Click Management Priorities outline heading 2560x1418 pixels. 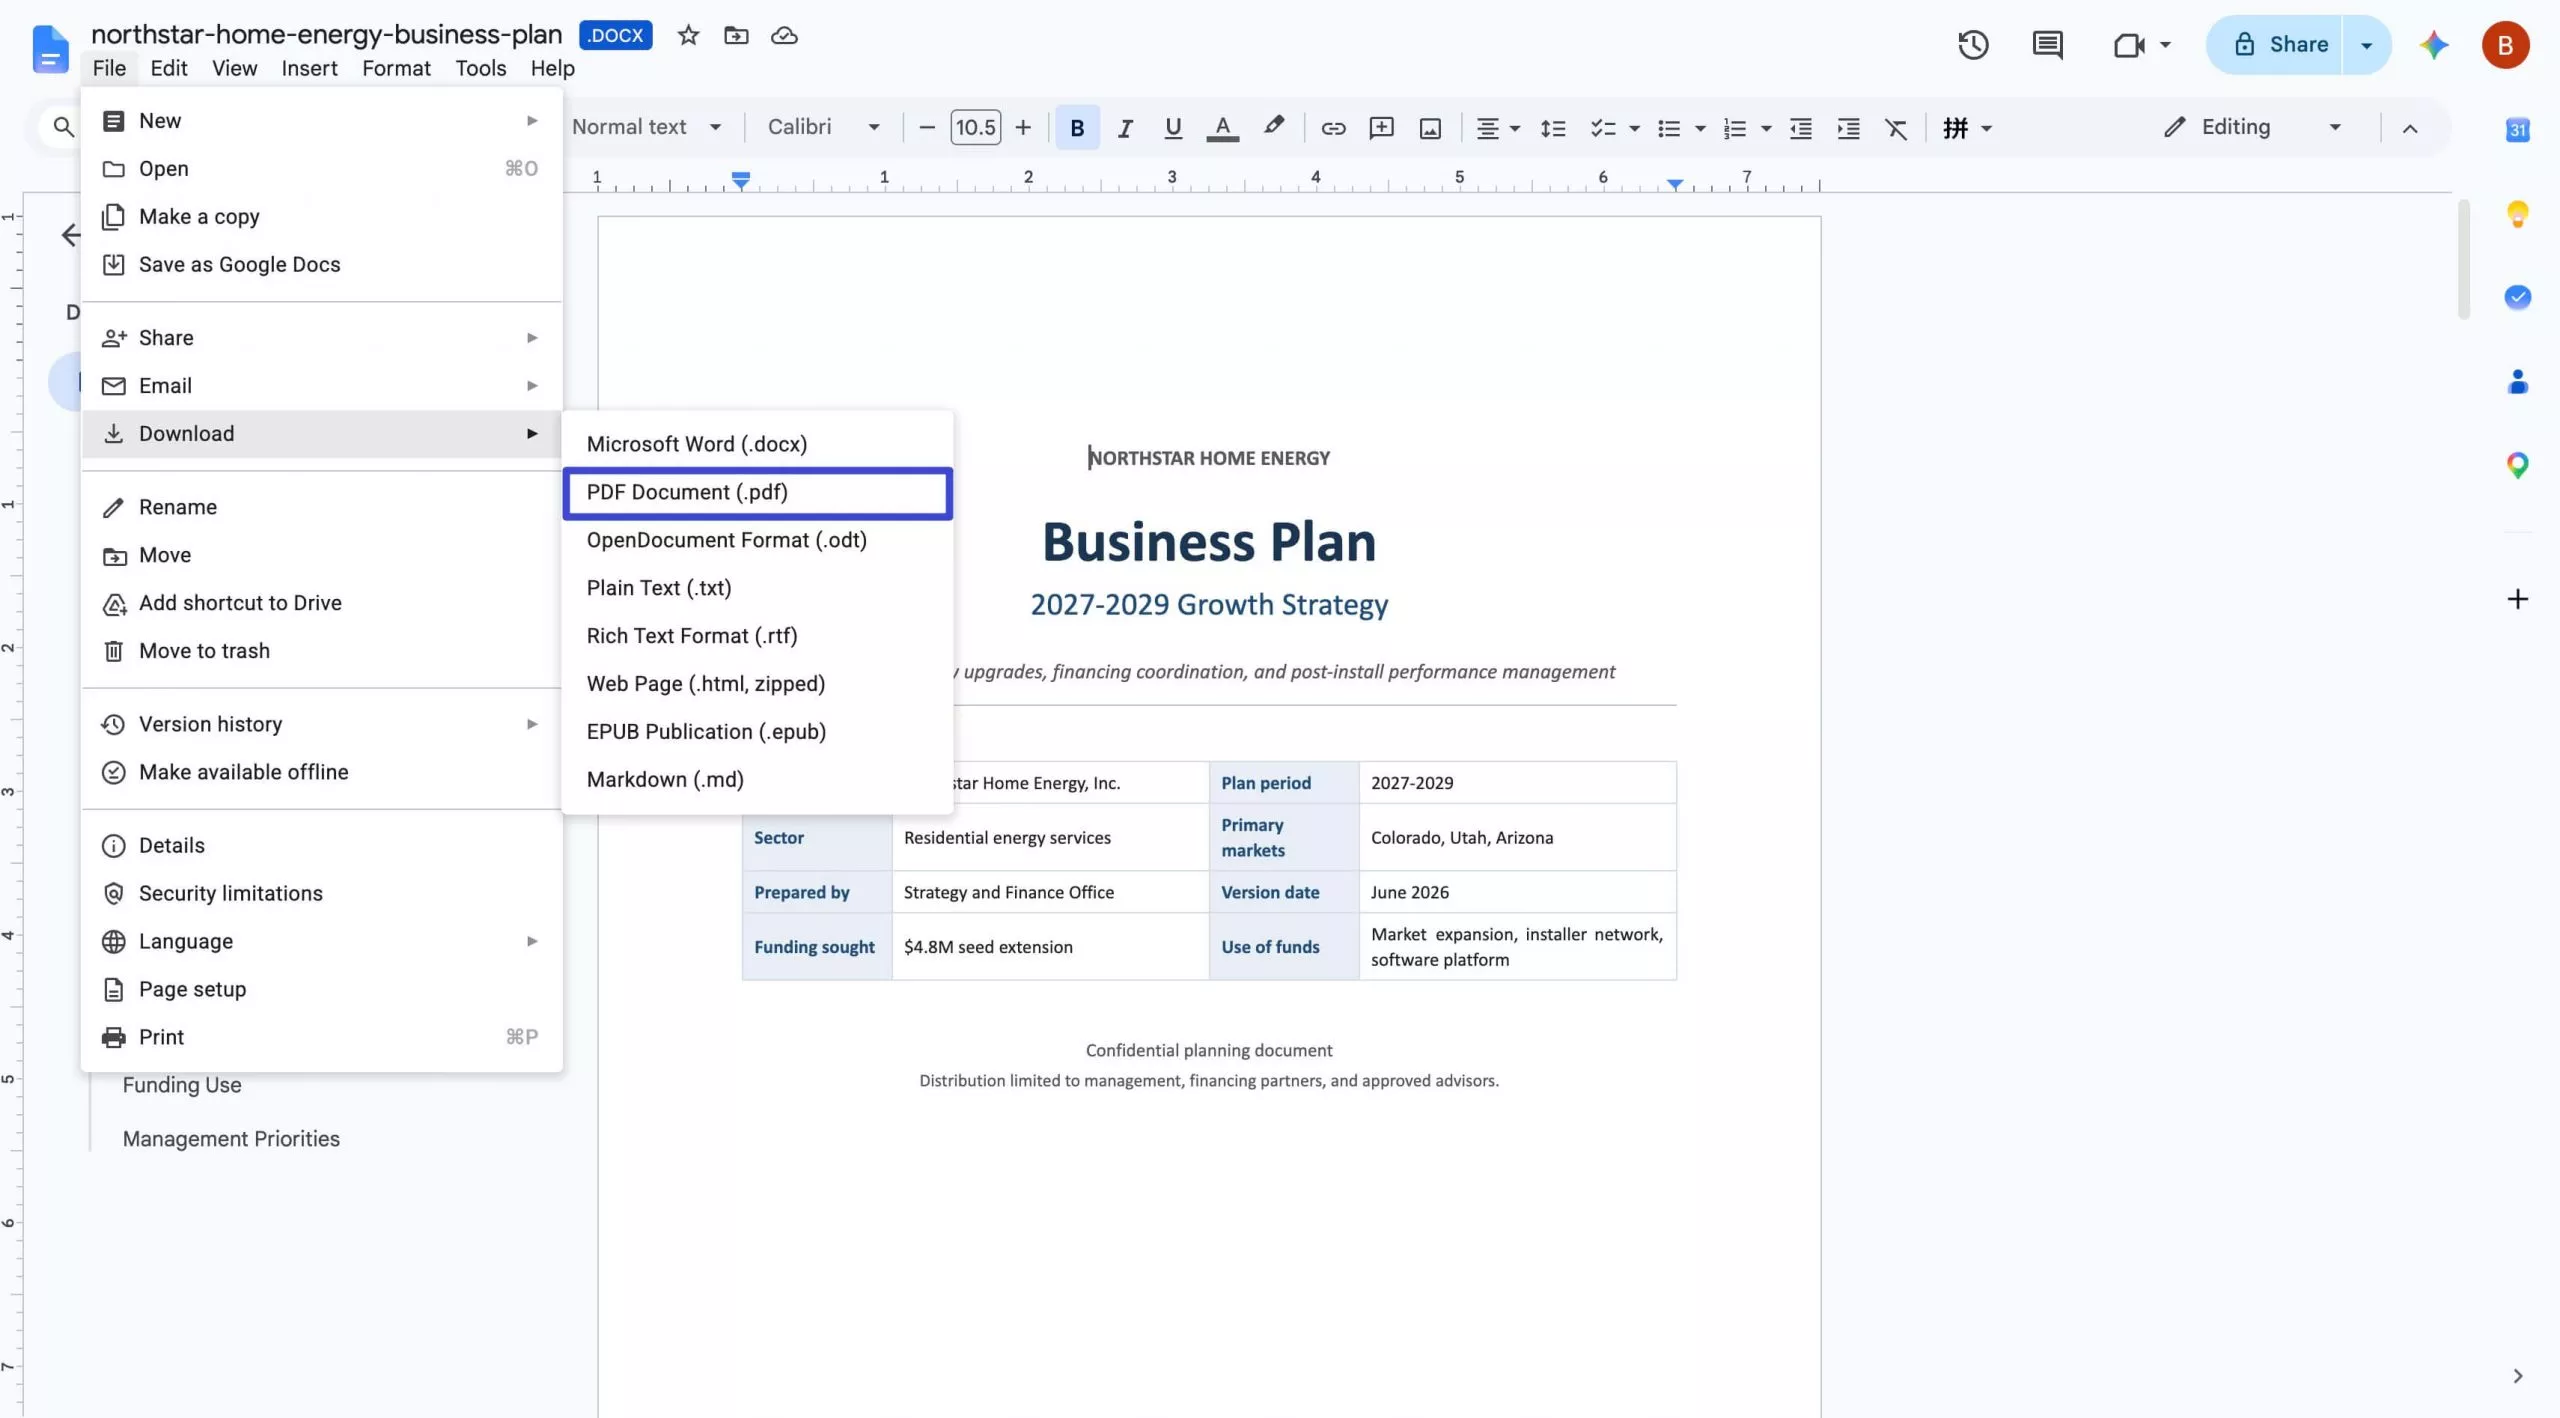pos(231,1139)
